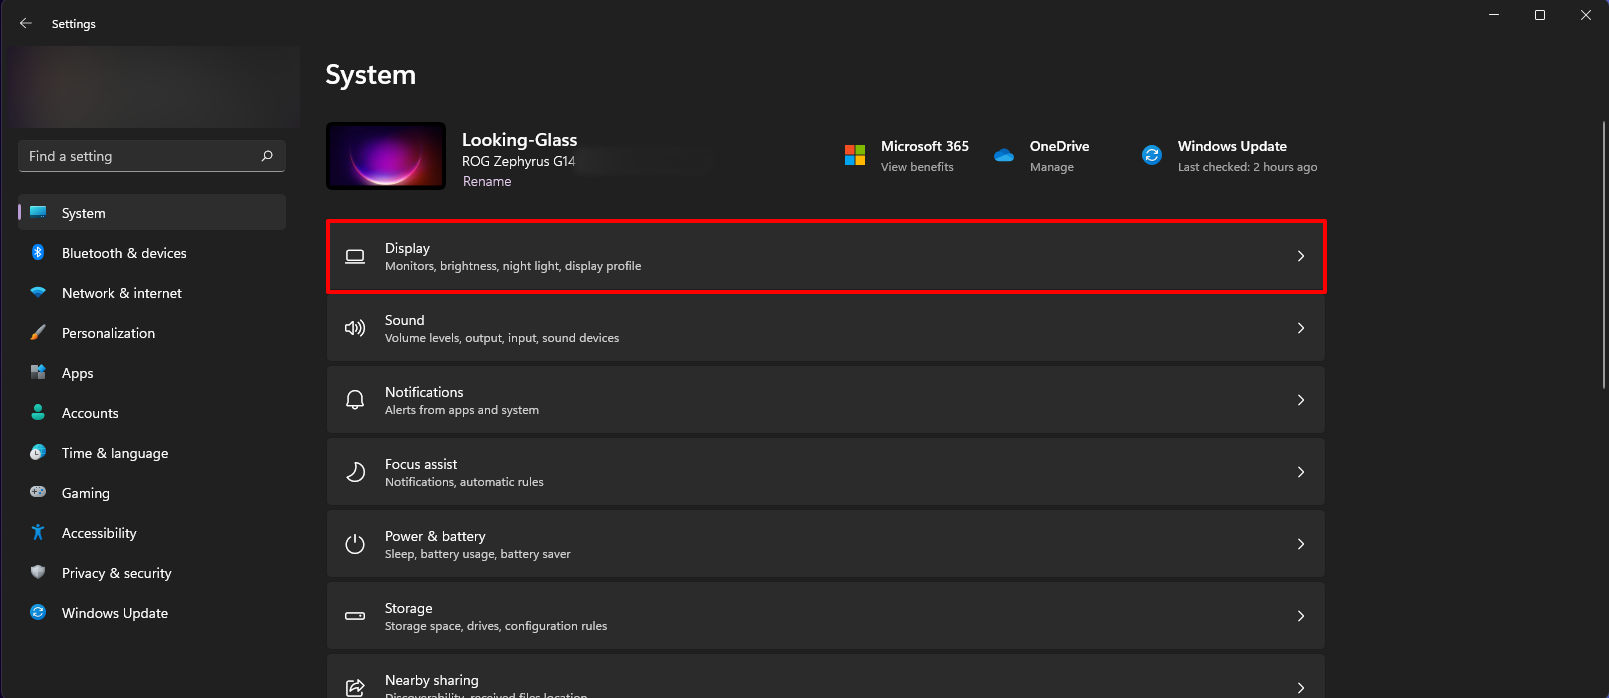
Task: Click the Bluetooth icon in sidebar
Action: pyautogui.click(x=38, y=252)
